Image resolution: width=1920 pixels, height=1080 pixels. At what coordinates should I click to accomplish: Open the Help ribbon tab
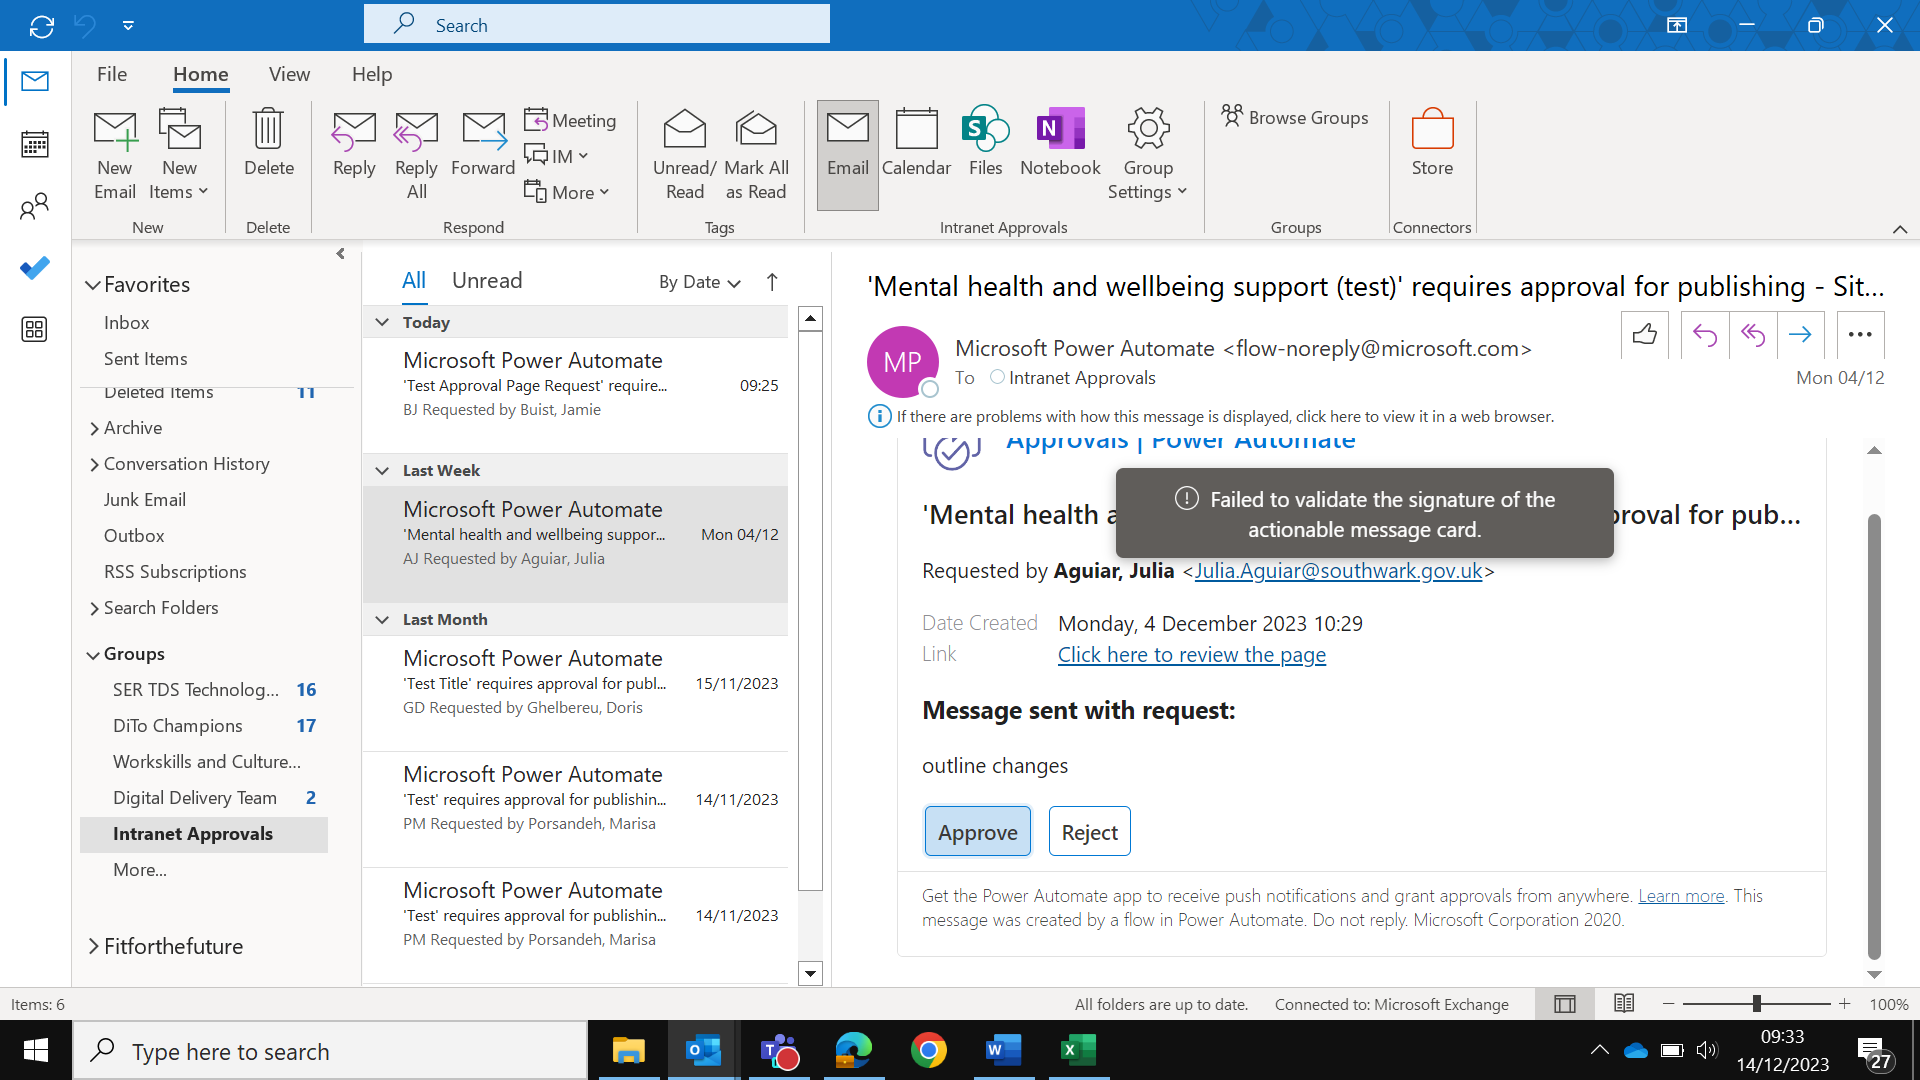(x=372, y=74)
